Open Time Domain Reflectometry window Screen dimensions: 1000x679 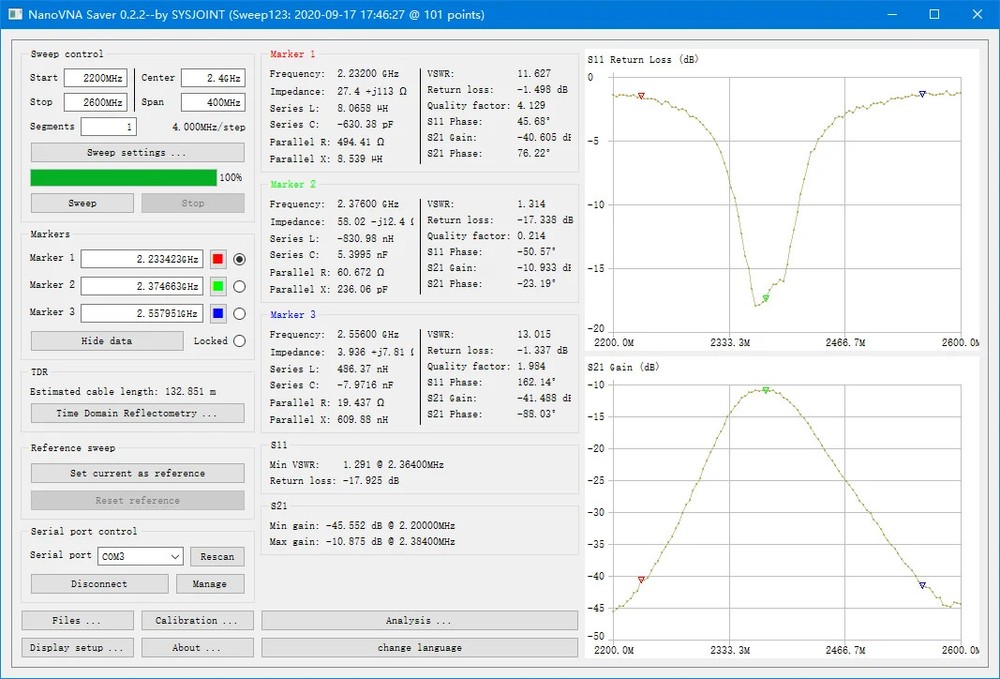tap(137, 413)
